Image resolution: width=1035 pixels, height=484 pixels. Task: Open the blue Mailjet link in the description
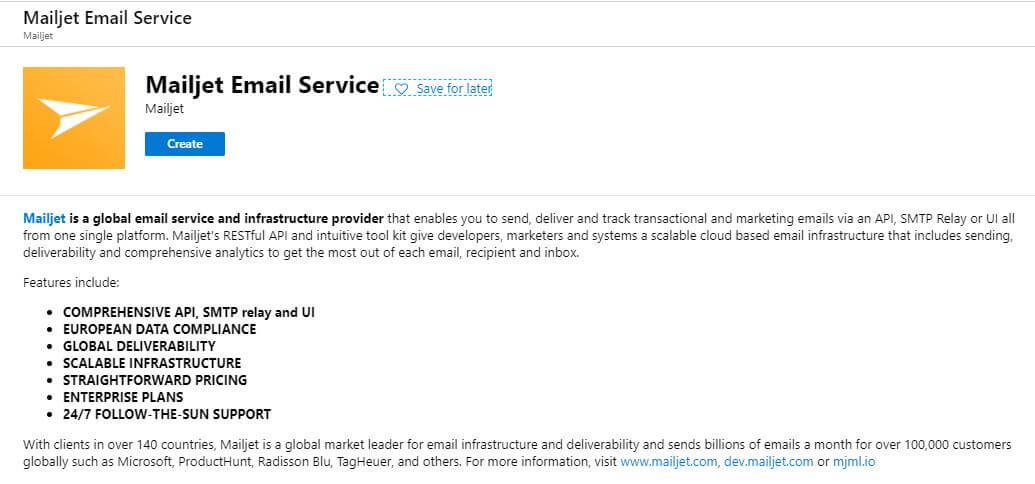(44, 218)
